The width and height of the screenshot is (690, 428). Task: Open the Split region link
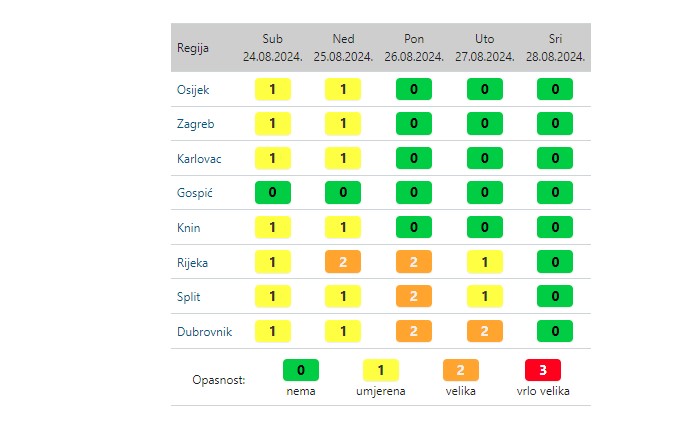tap(189, 297)
